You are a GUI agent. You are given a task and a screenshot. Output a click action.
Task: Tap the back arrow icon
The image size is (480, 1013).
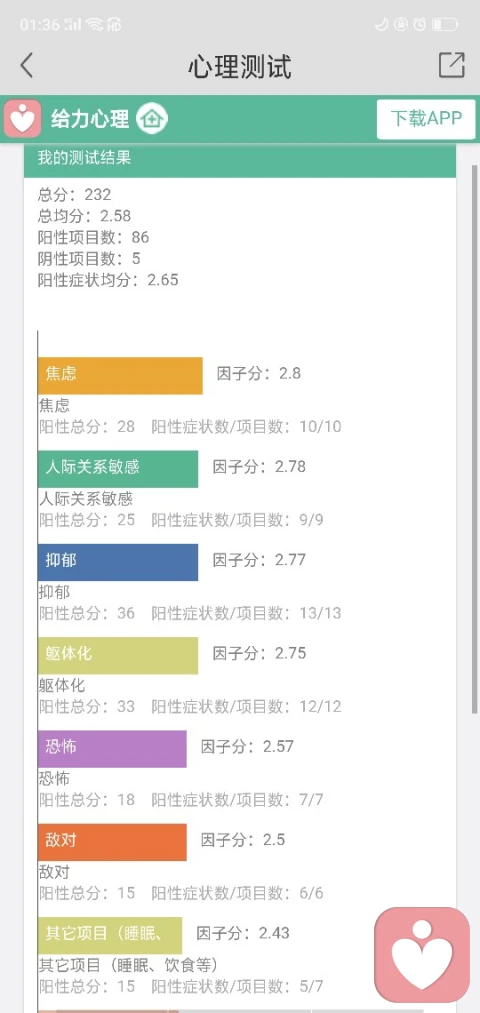click(26, 66)
